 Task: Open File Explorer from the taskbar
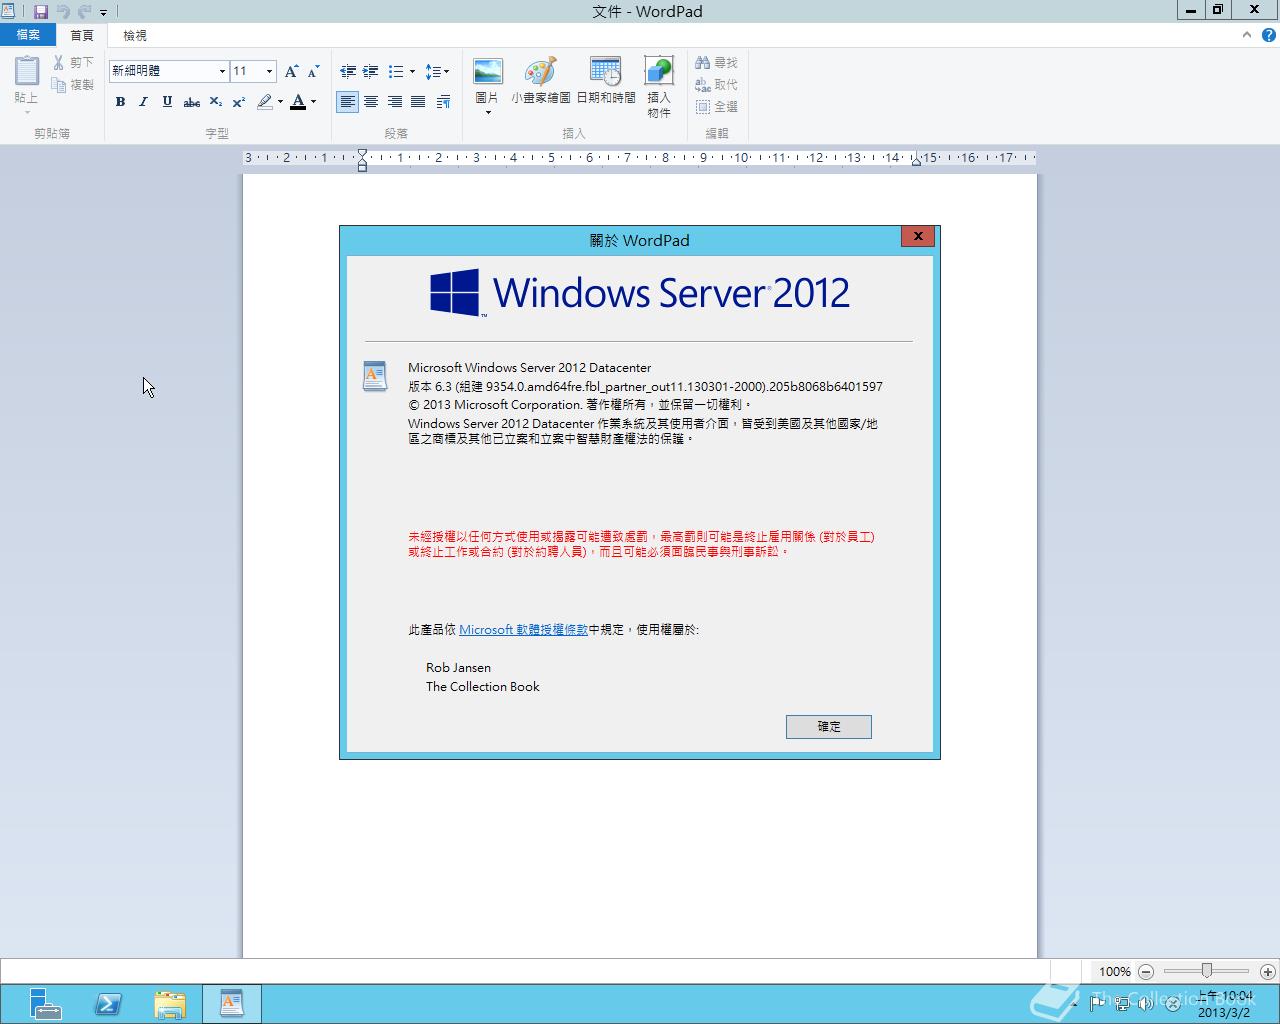170,1004
